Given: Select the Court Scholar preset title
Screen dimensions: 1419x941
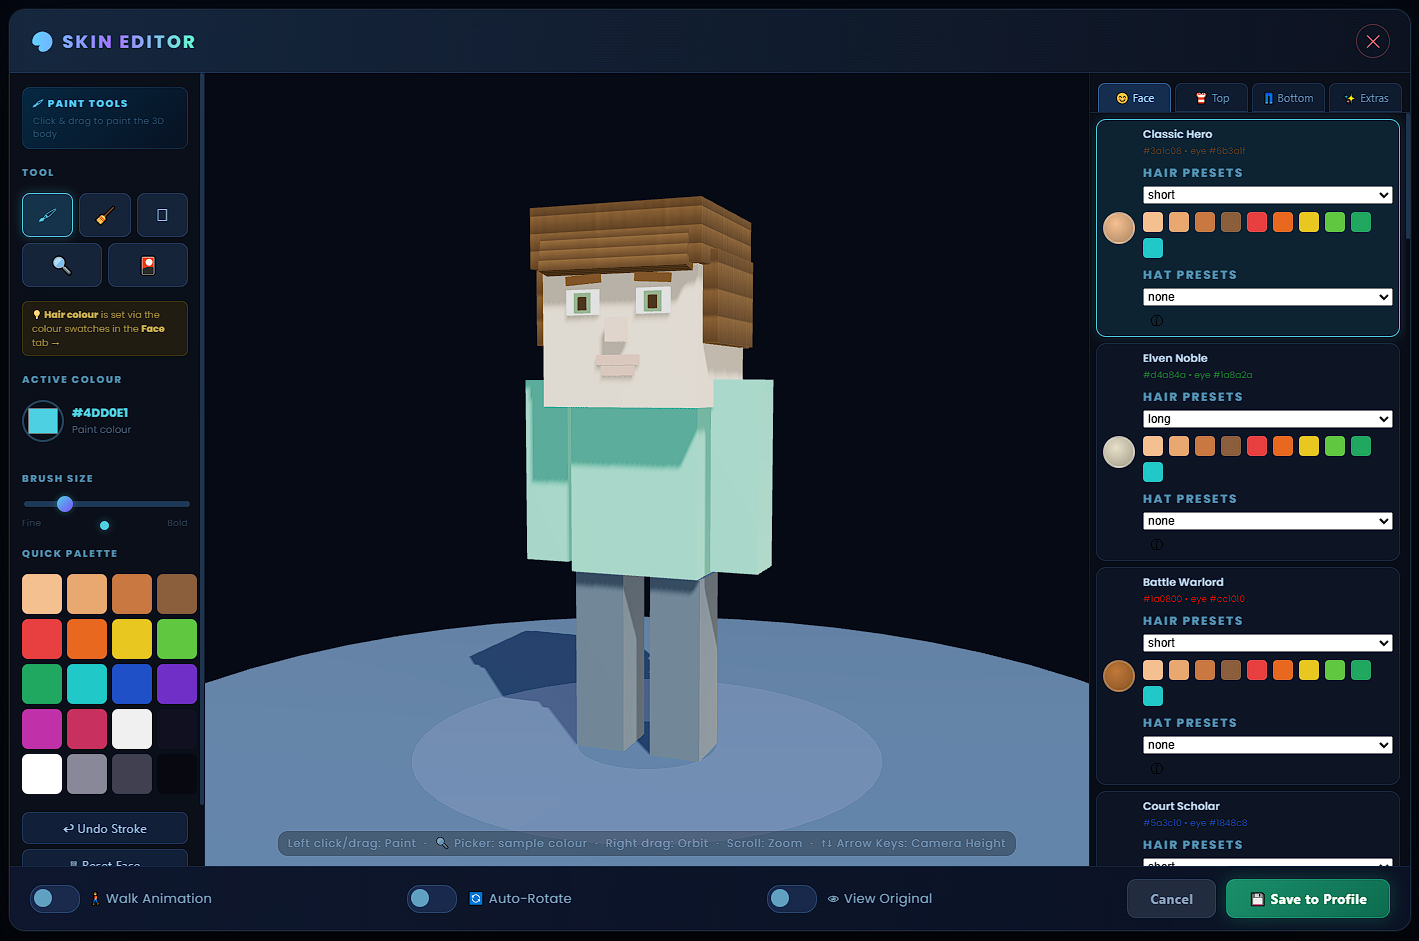Looking at the screenshot, I should [x=1181, y=806].
